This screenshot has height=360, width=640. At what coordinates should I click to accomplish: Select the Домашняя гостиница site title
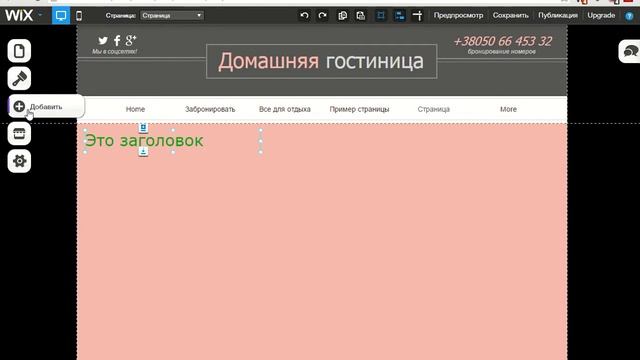[321, 61]
